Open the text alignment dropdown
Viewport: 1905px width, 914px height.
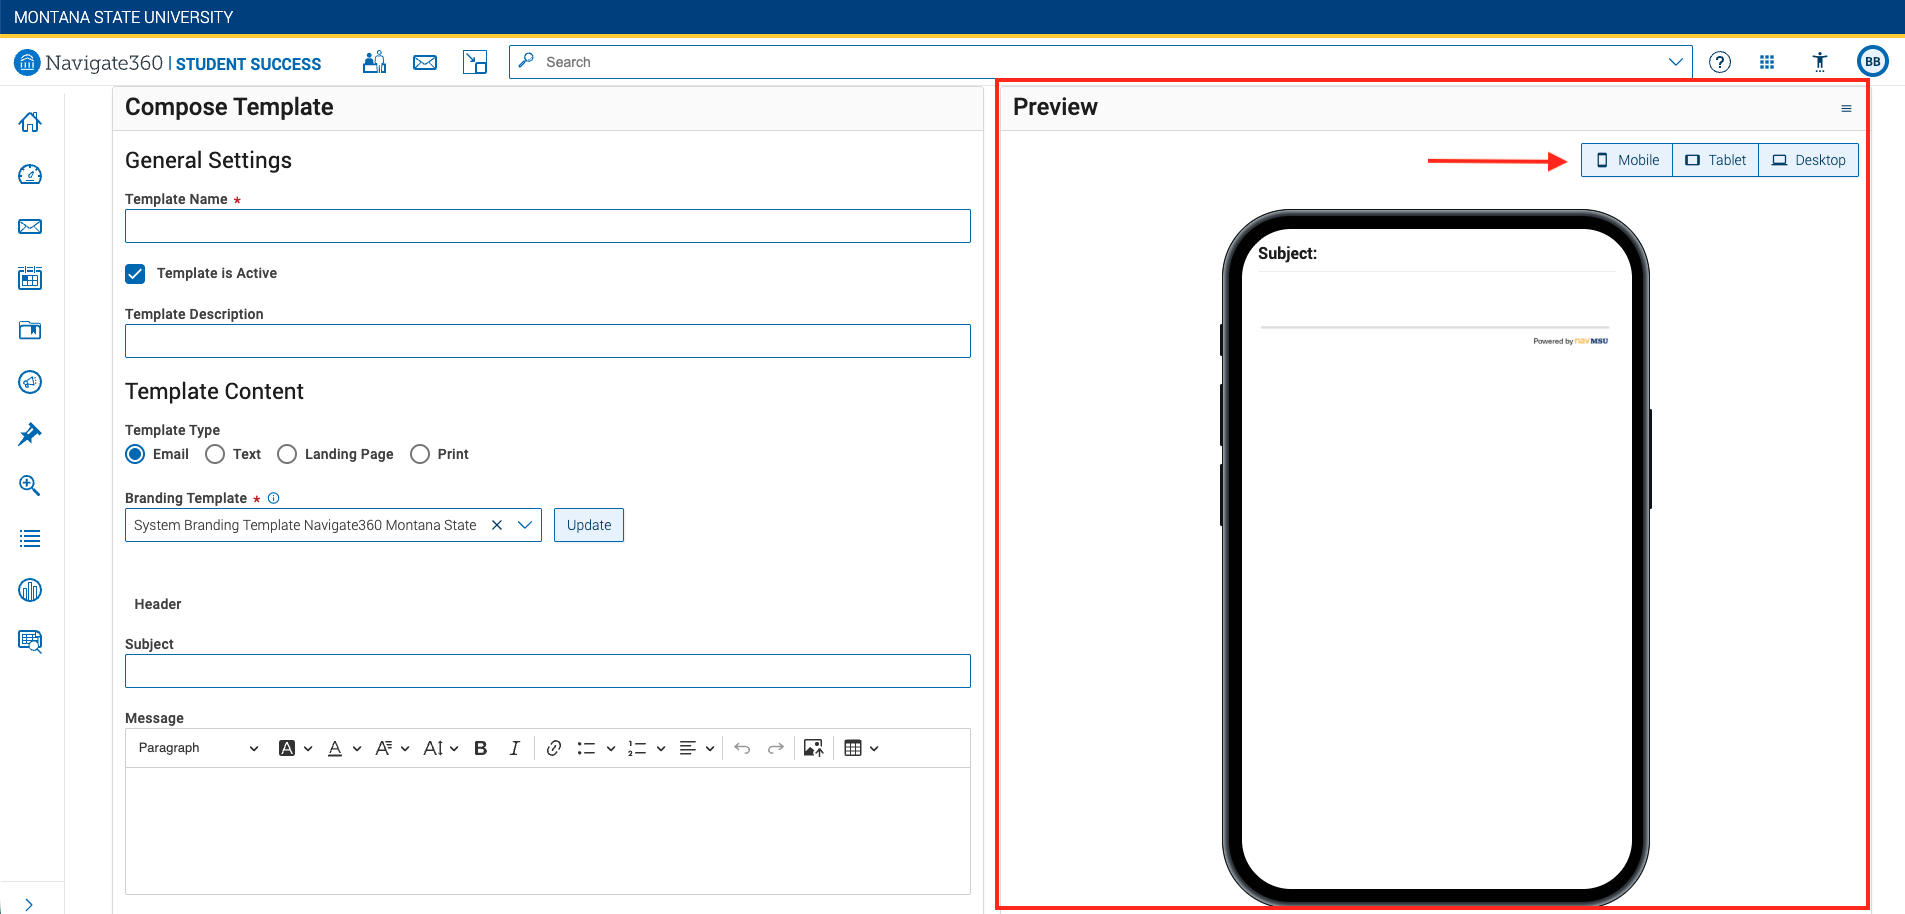[x=696, y=748]
